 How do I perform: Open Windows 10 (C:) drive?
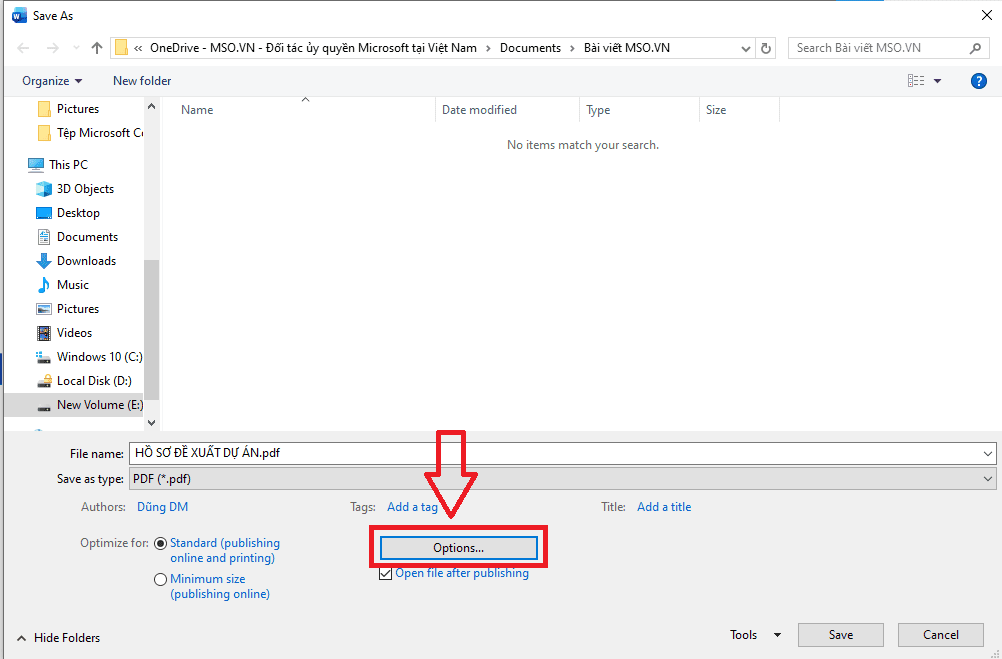pyautogui.click(x=98, y=357)
